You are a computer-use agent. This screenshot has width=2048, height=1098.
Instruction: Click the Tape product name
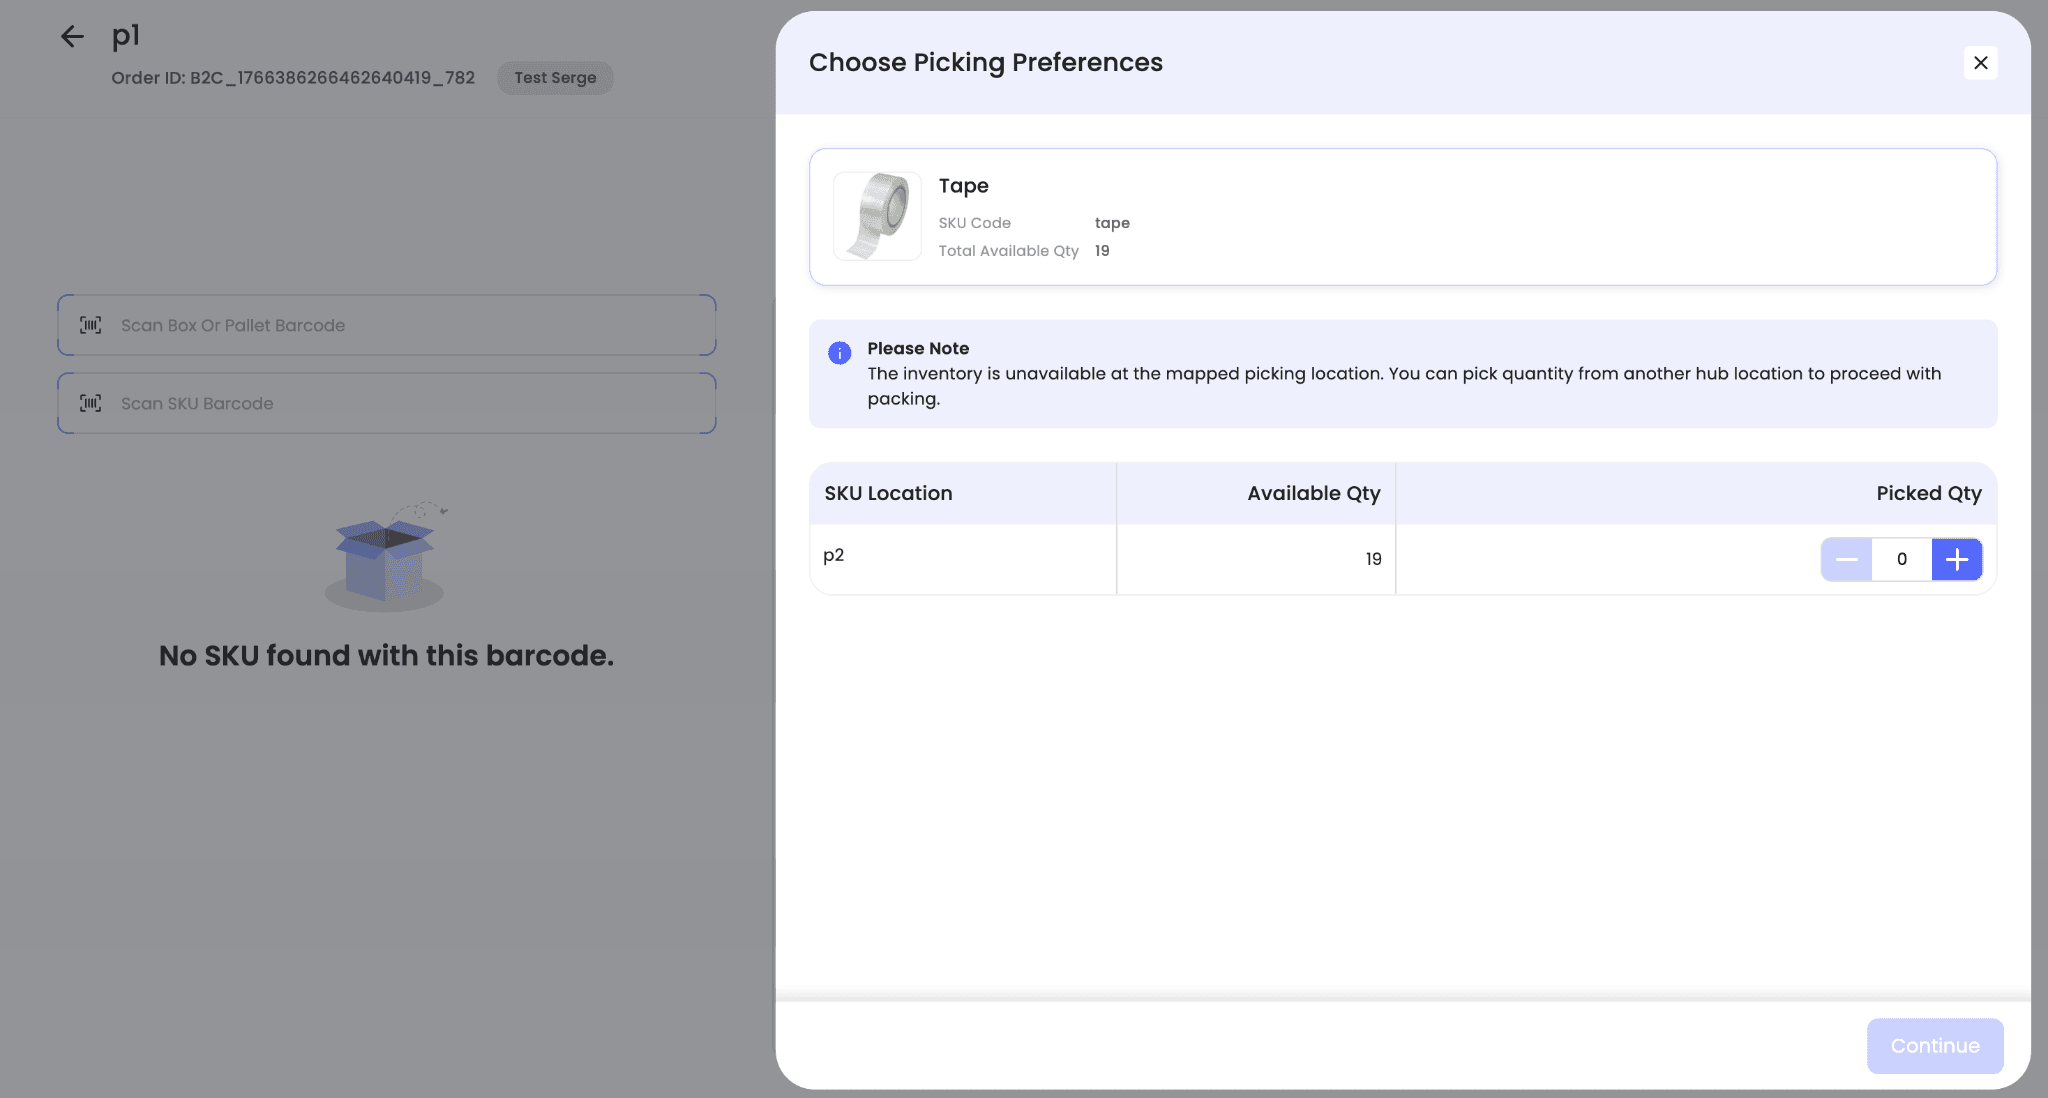pyautogui.click(x=963, y=186)
